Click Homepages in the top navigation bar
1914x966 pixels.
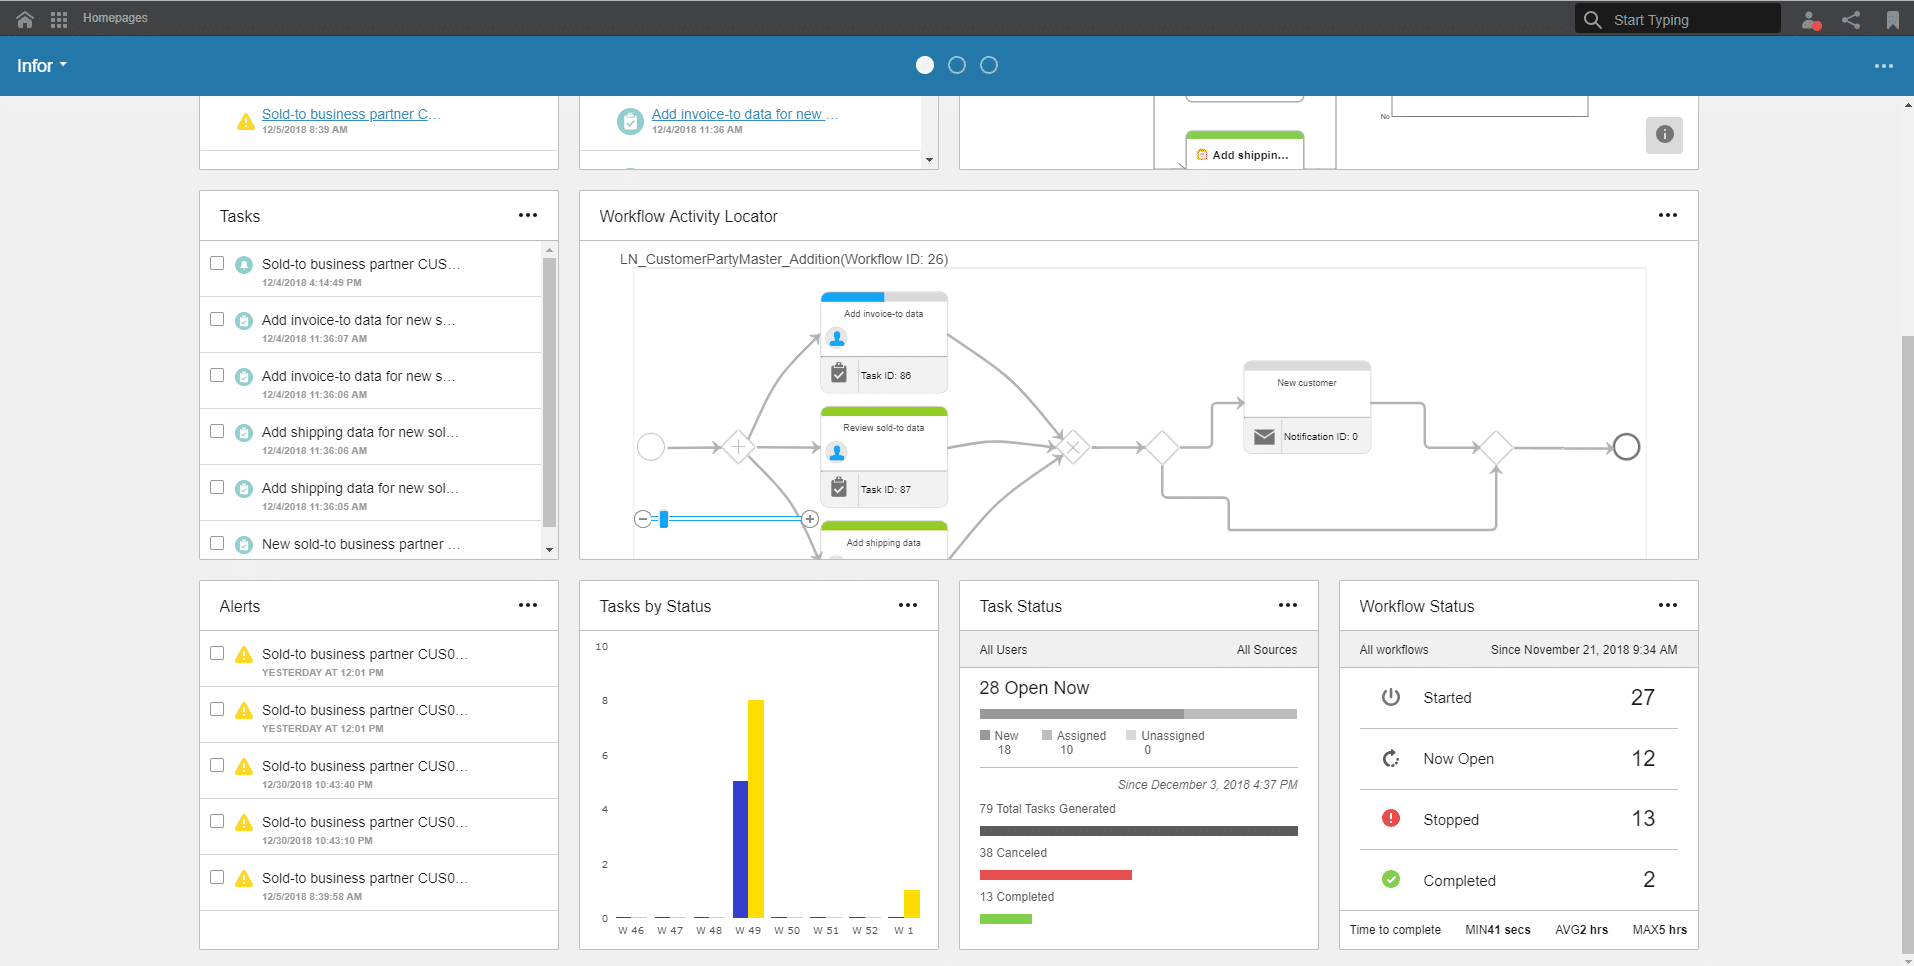pos(115,17)
